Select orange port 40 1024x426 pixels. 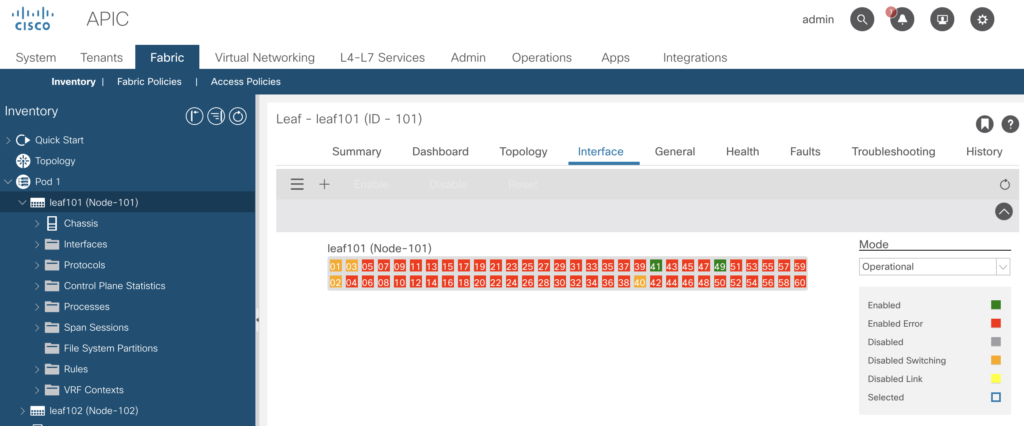pyautogui.click(x=640, y=282)
